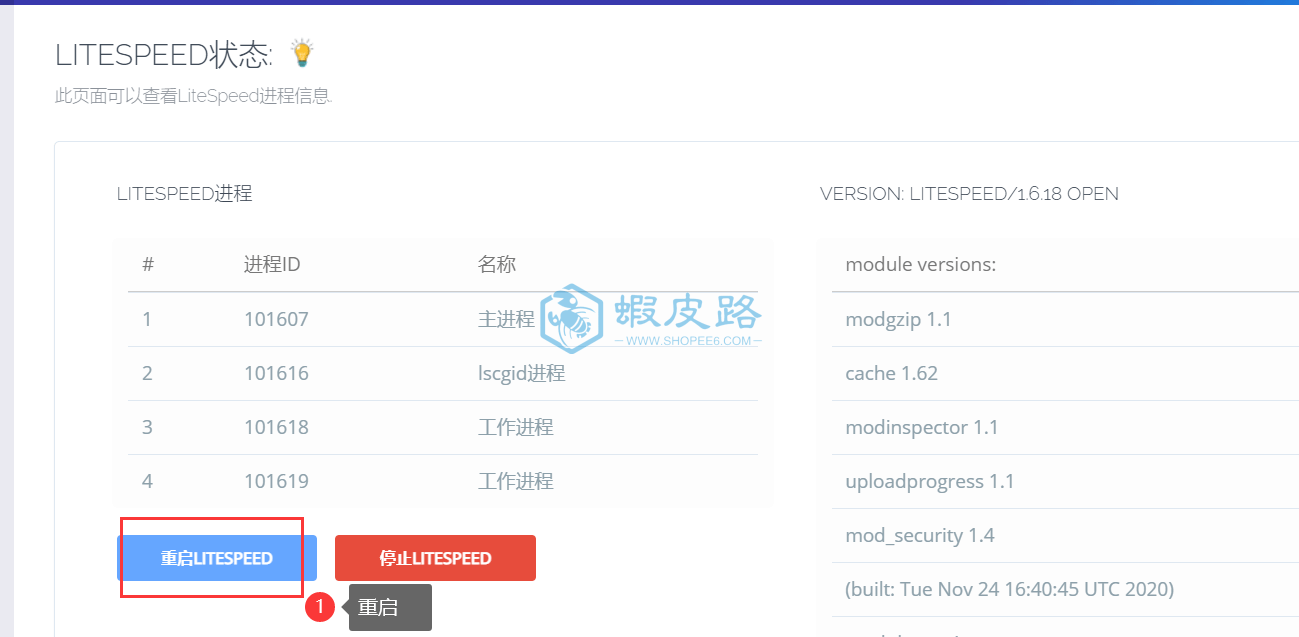This screenshot has height=637, width=1299.
Task: Click the uploadprogress 1.1 module entry
Action: [x=930, y=481]
